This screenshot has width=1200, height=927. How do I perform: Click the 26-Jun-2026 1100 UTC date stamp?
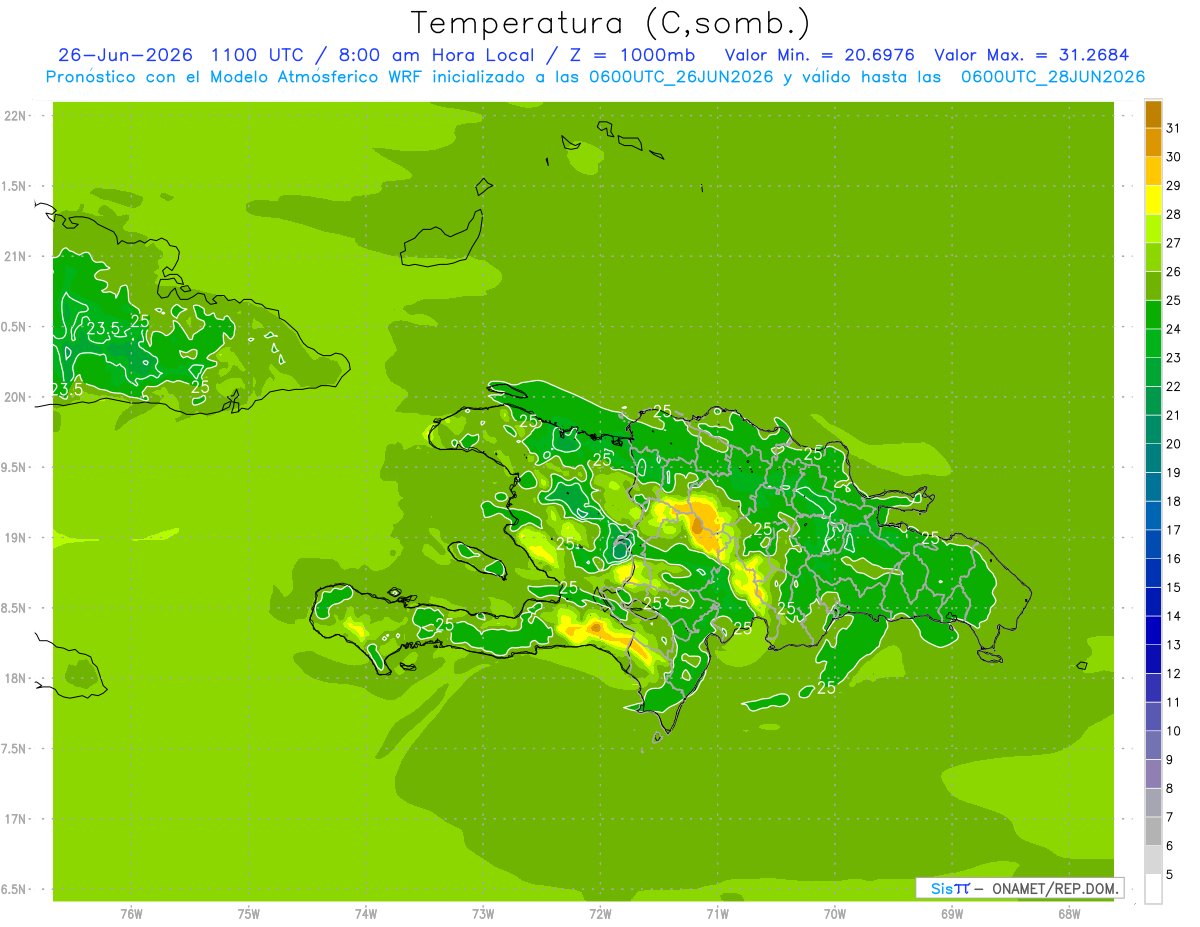167,55
